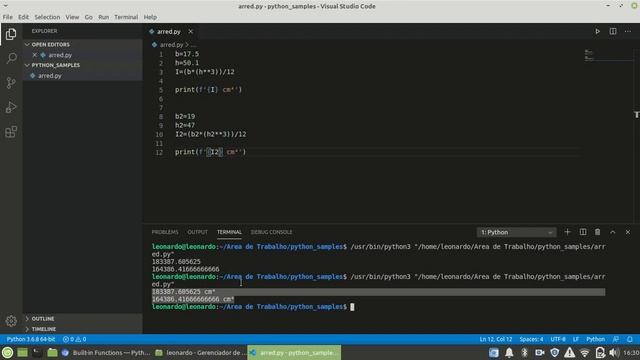
Task: Select the arred.py editor tab
Action: click(169, 31)
